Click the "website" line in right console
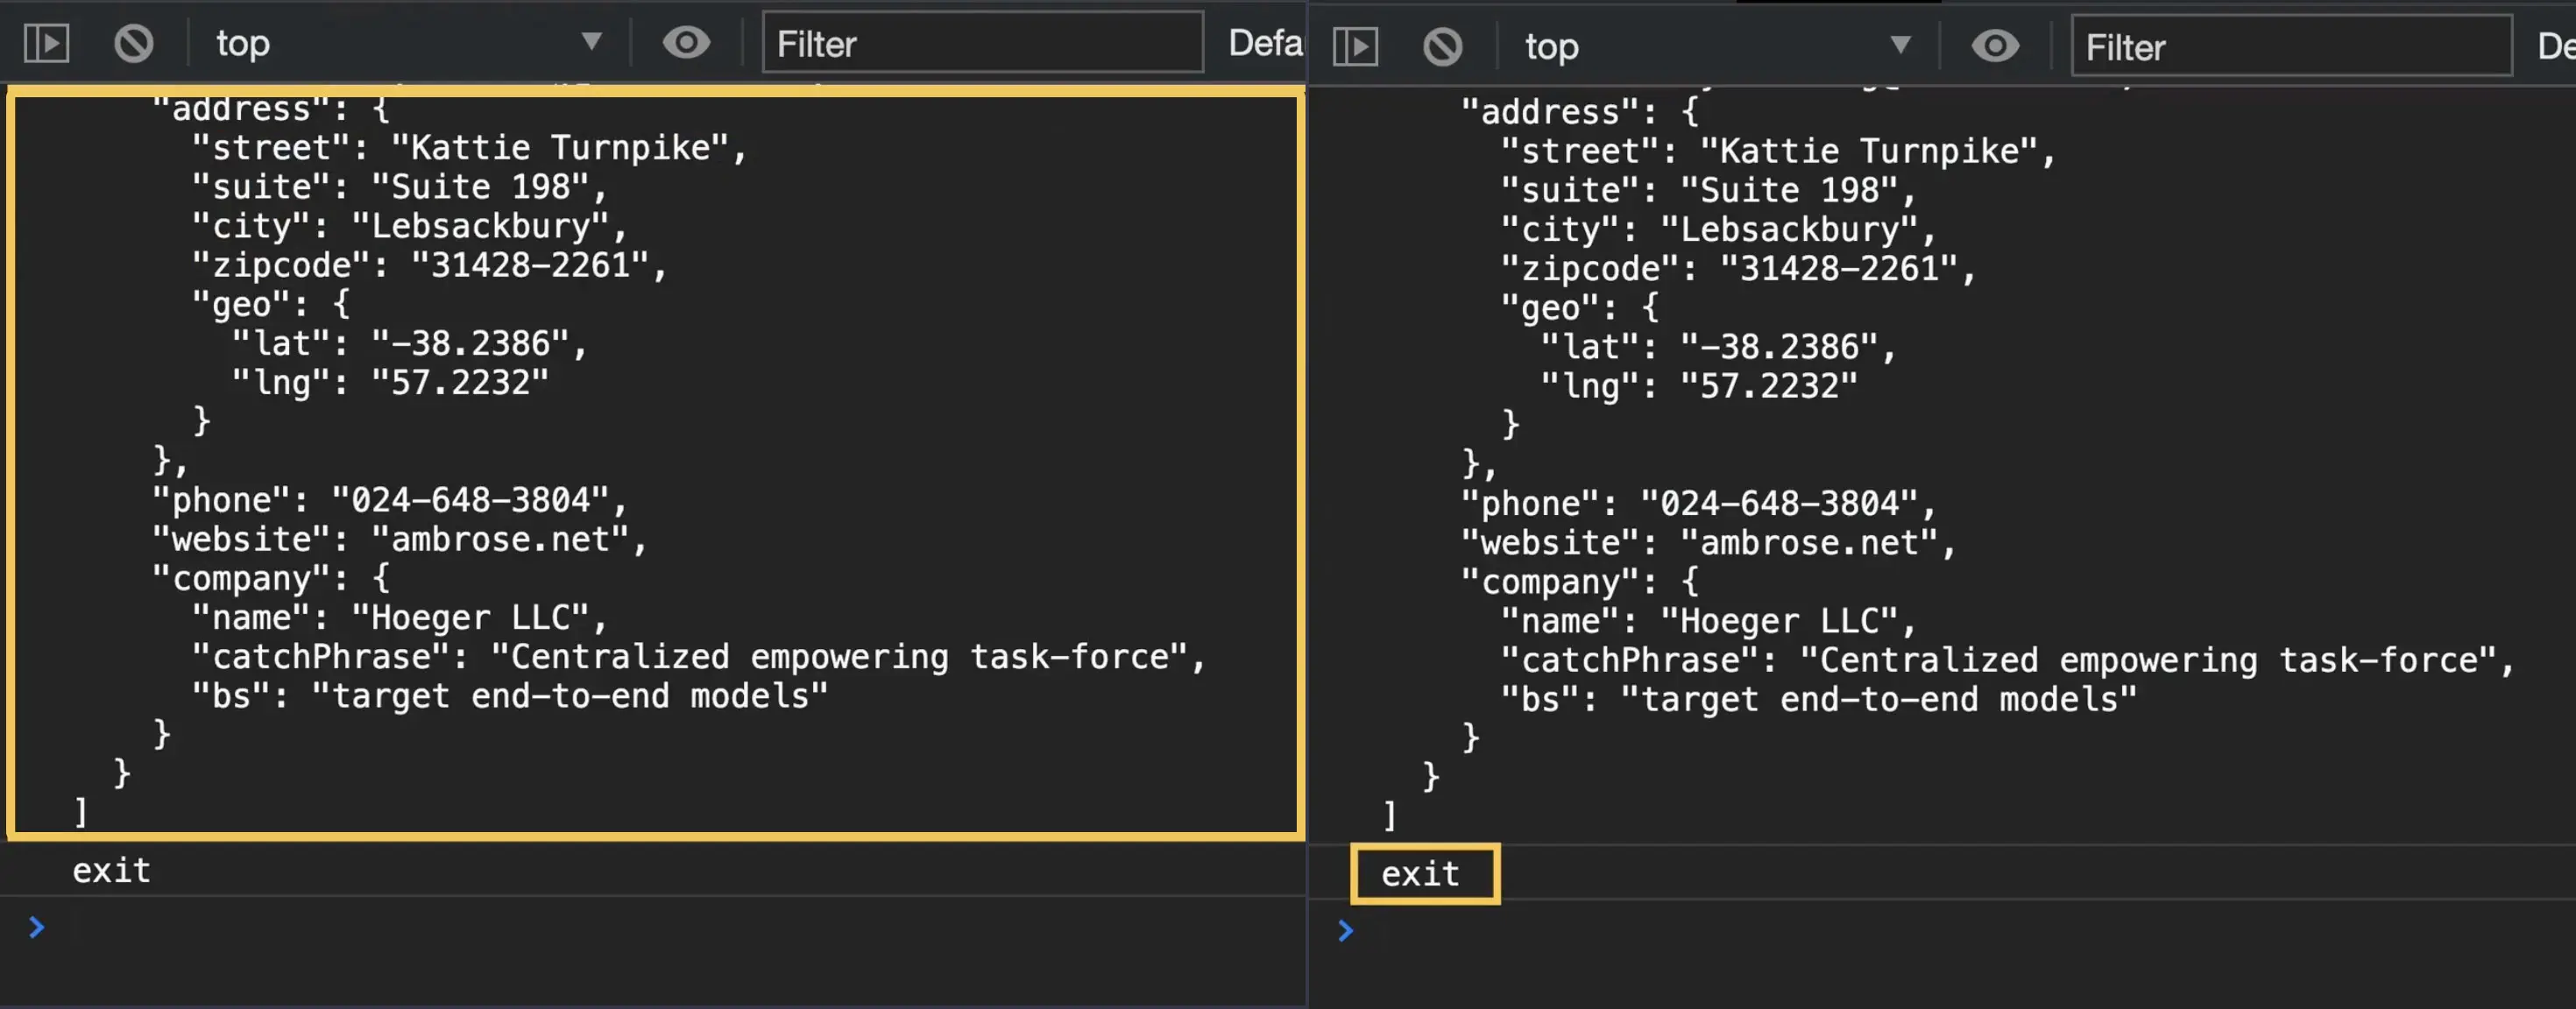The width and height of the screenshot is (2576, 1009). 1706,542
